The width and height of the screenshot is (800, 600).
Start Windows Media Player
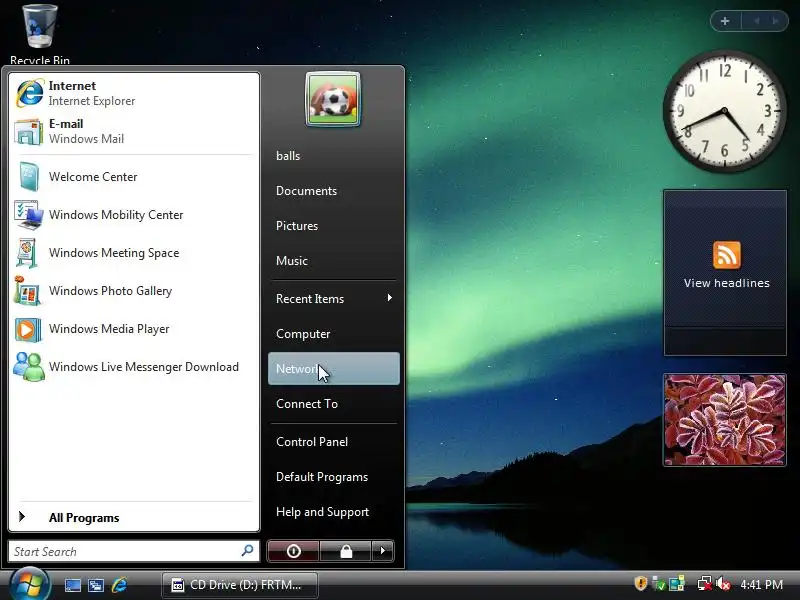tap(134, 329)
